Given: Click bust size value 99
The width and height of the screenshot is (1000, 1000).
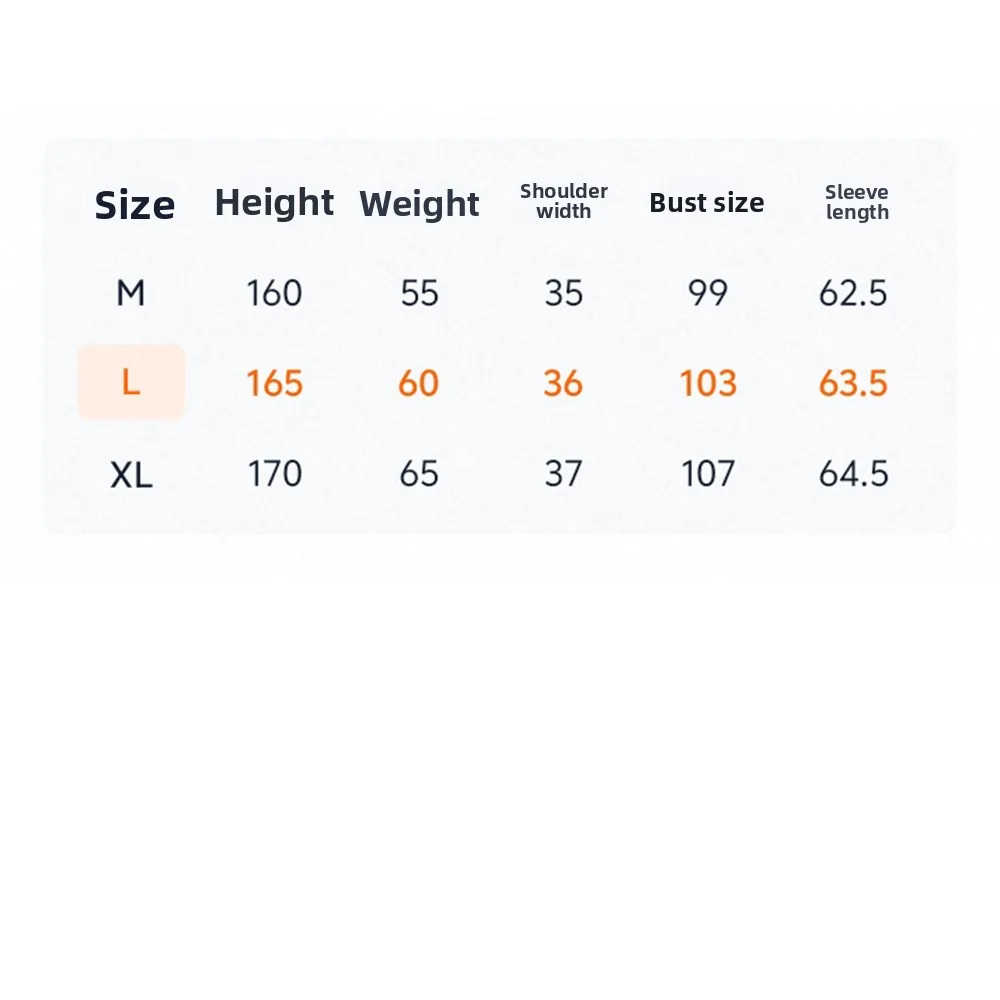Looking at the screenshot, I should click(x=708, y=293).
